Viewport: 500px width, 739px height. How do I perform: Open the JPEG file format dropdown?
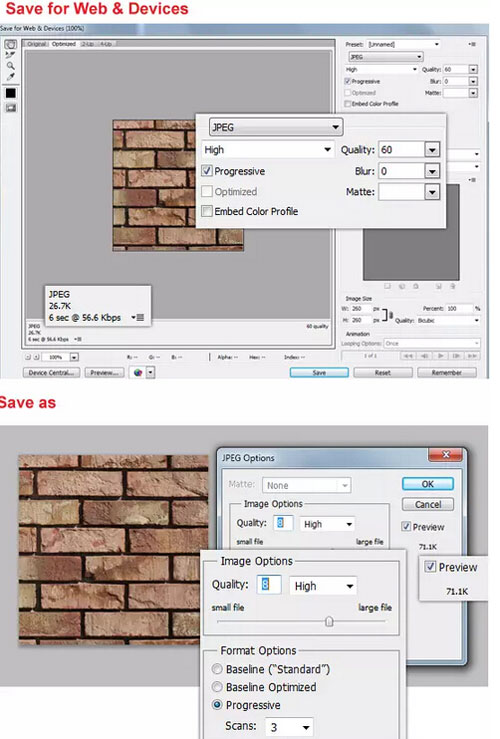276,127
